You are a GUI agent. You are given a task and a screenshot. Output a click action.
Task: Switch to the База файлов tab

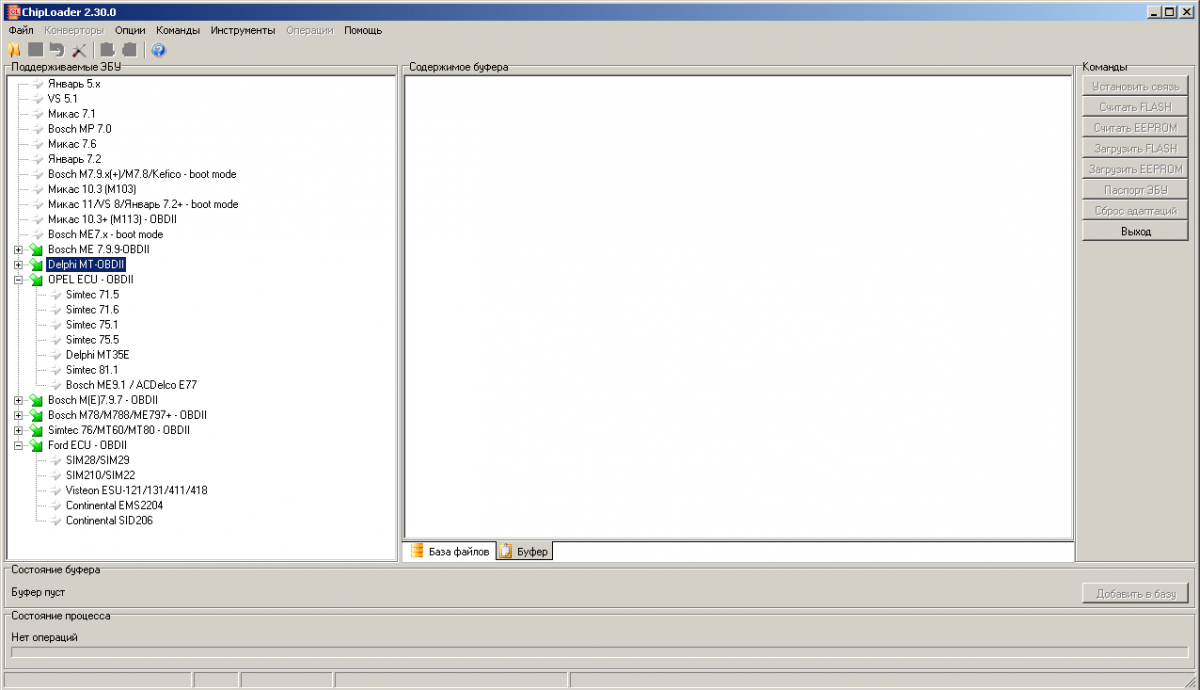pos(449,551)
